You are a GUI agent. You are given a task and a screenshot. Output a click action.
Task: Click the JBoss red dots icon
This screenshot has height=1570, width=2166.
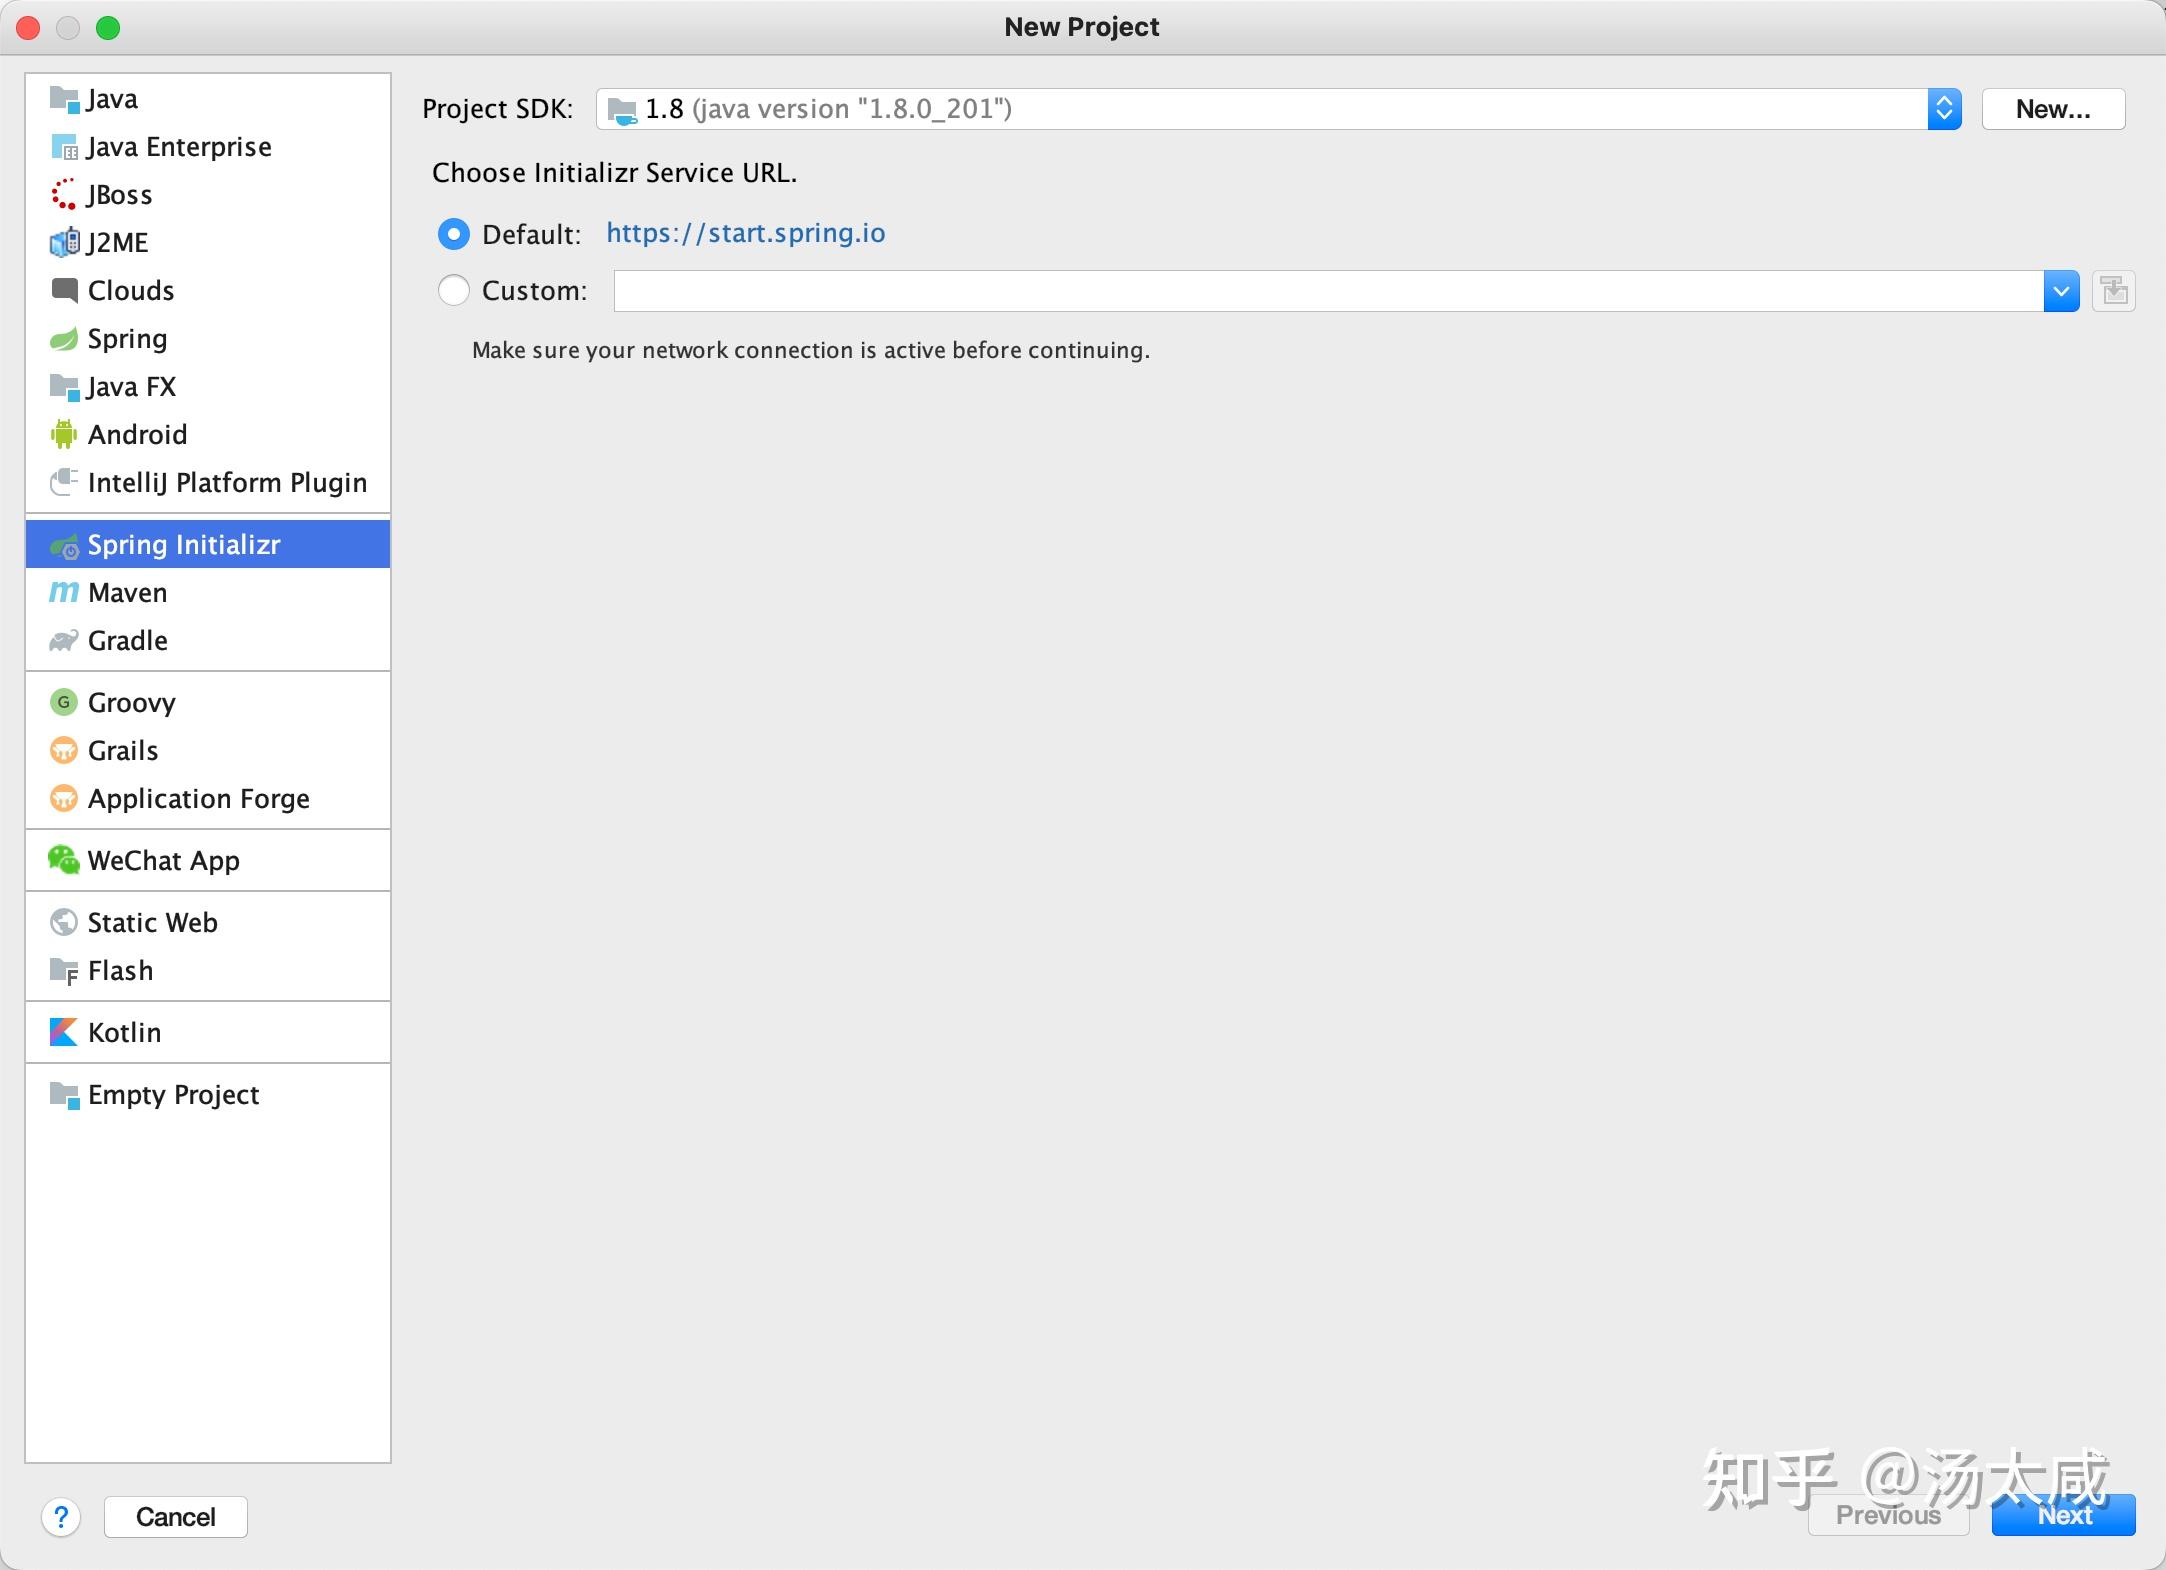tap(63, 194)
